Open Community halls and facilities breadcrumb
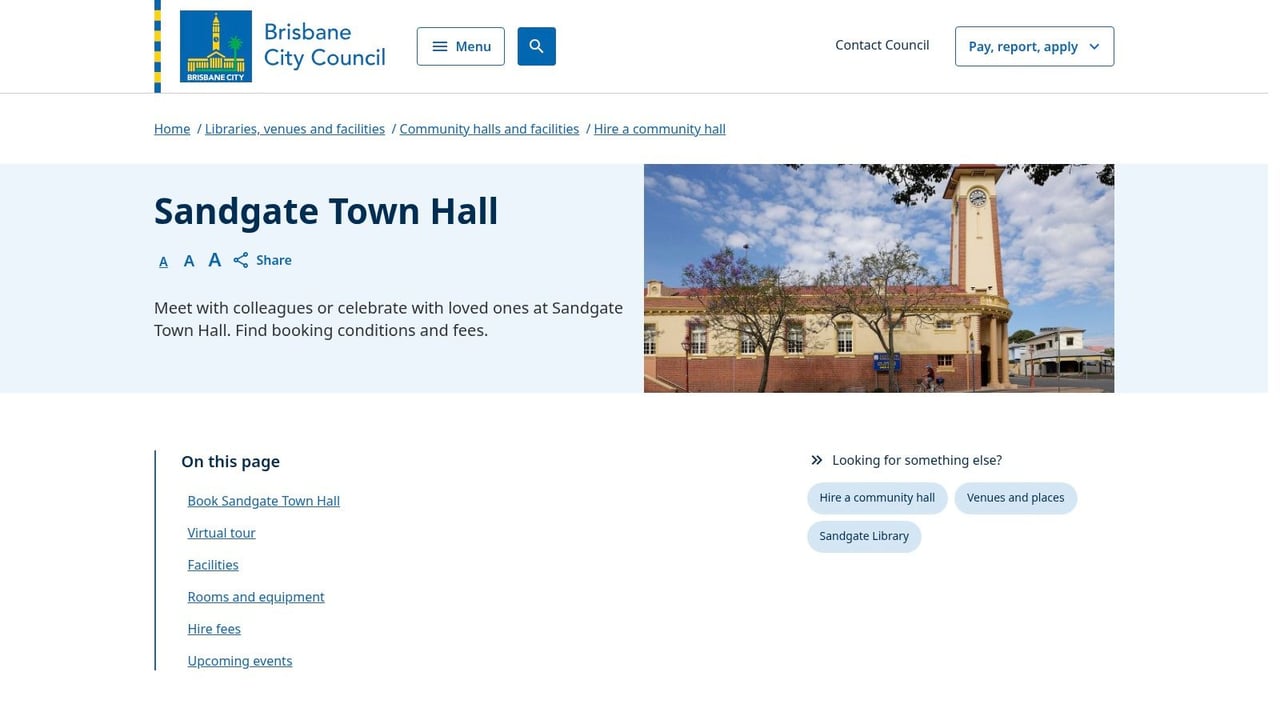The width and height of the screenshot is (1280, 720). pyautogui.click(x=489, y=129)
